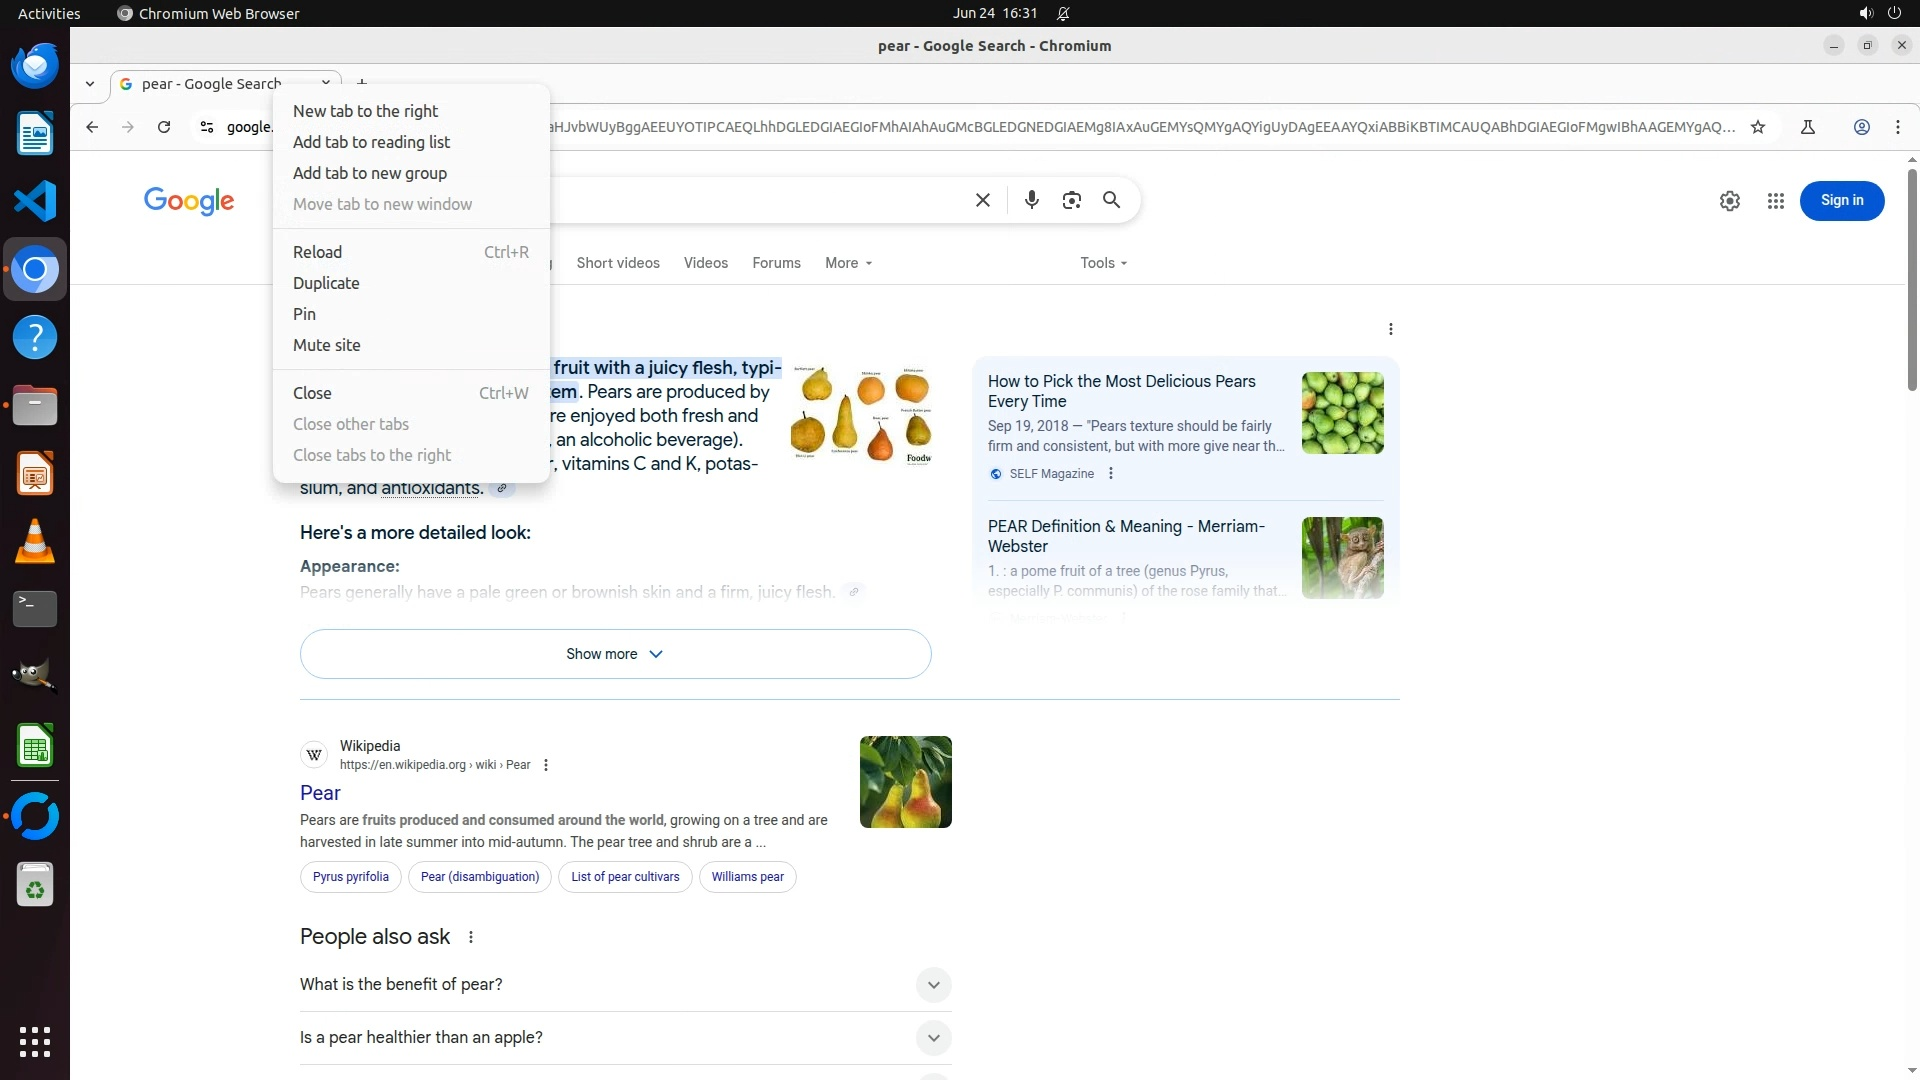Click the page vertical scrollbar
This screenshot has height=1080, width=1920.
pyautogui.click(x=1911, y=280)
